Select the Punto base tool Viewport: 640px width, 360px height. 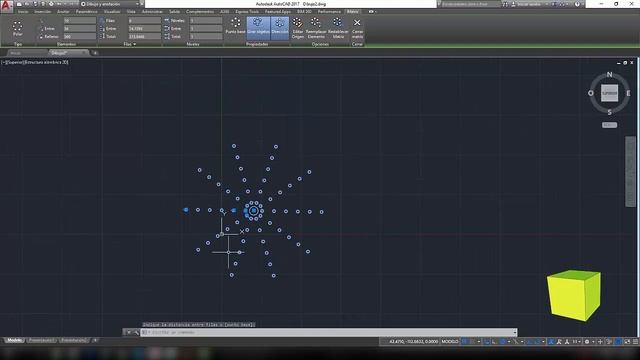click(x=236, y=26)
